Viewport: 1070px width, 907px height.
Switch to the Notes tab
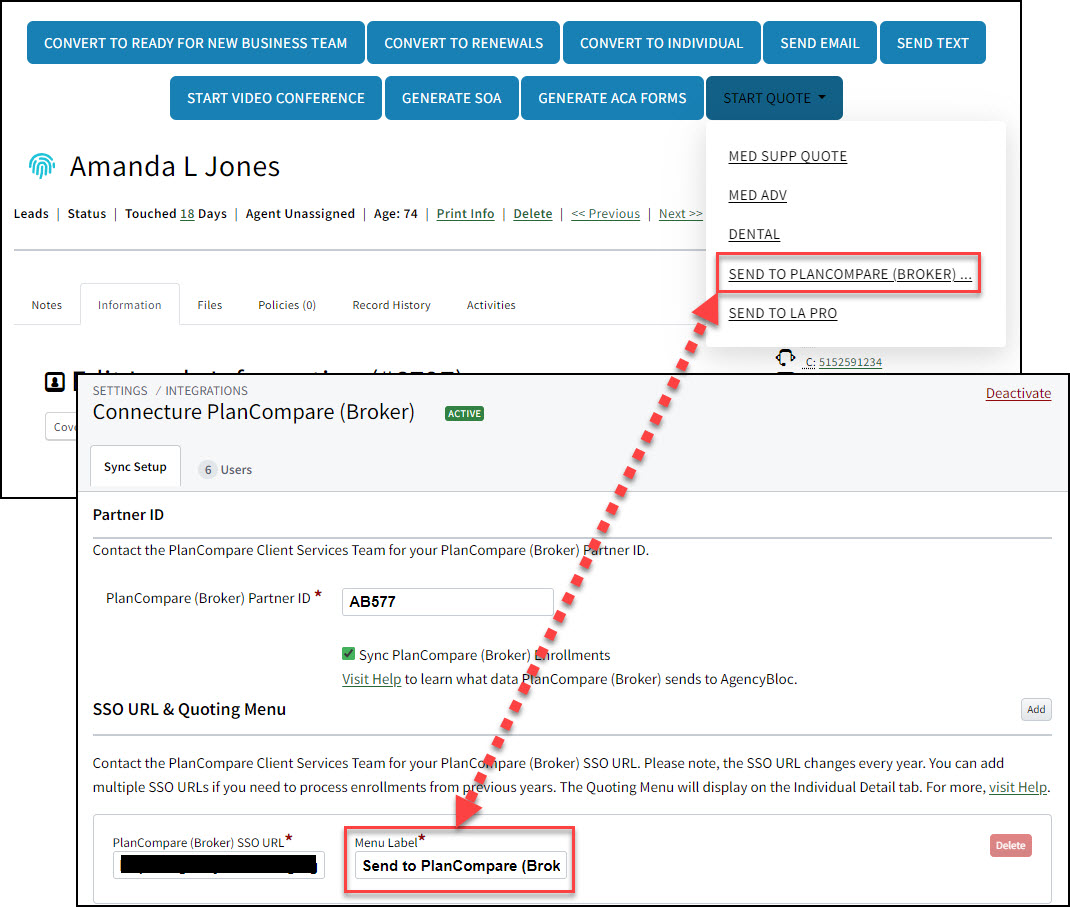click(46, 305)
